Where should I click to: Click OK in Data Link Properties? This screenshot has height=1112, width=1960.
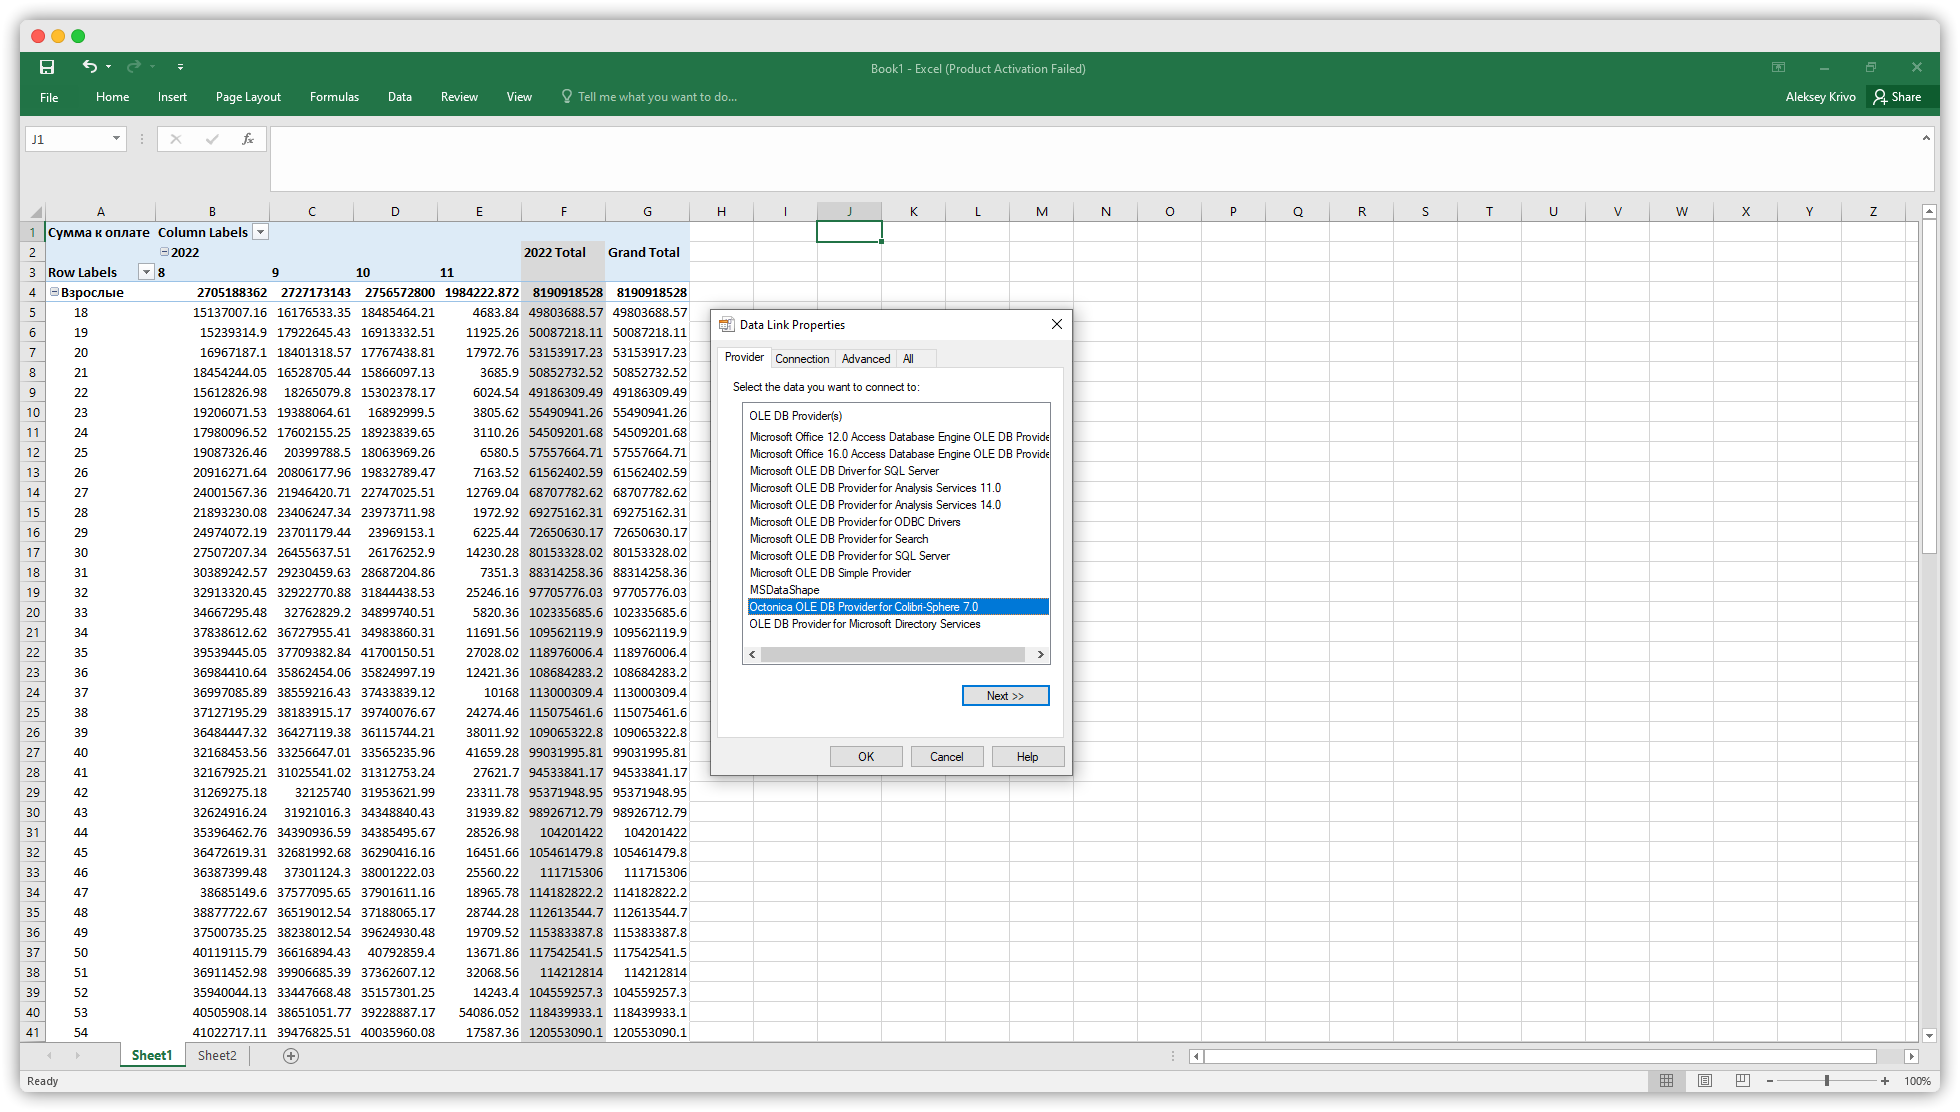866,757
